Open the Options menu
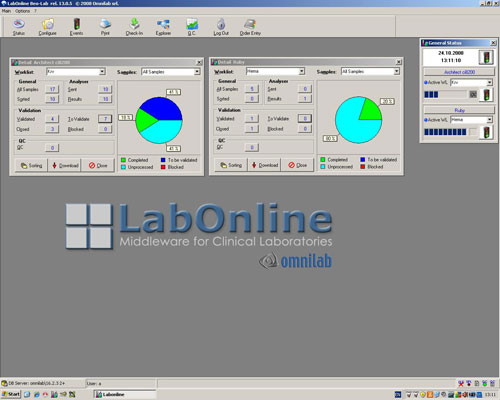The width and height of the screenshot is (500, 400). click(x=22, y=11)
